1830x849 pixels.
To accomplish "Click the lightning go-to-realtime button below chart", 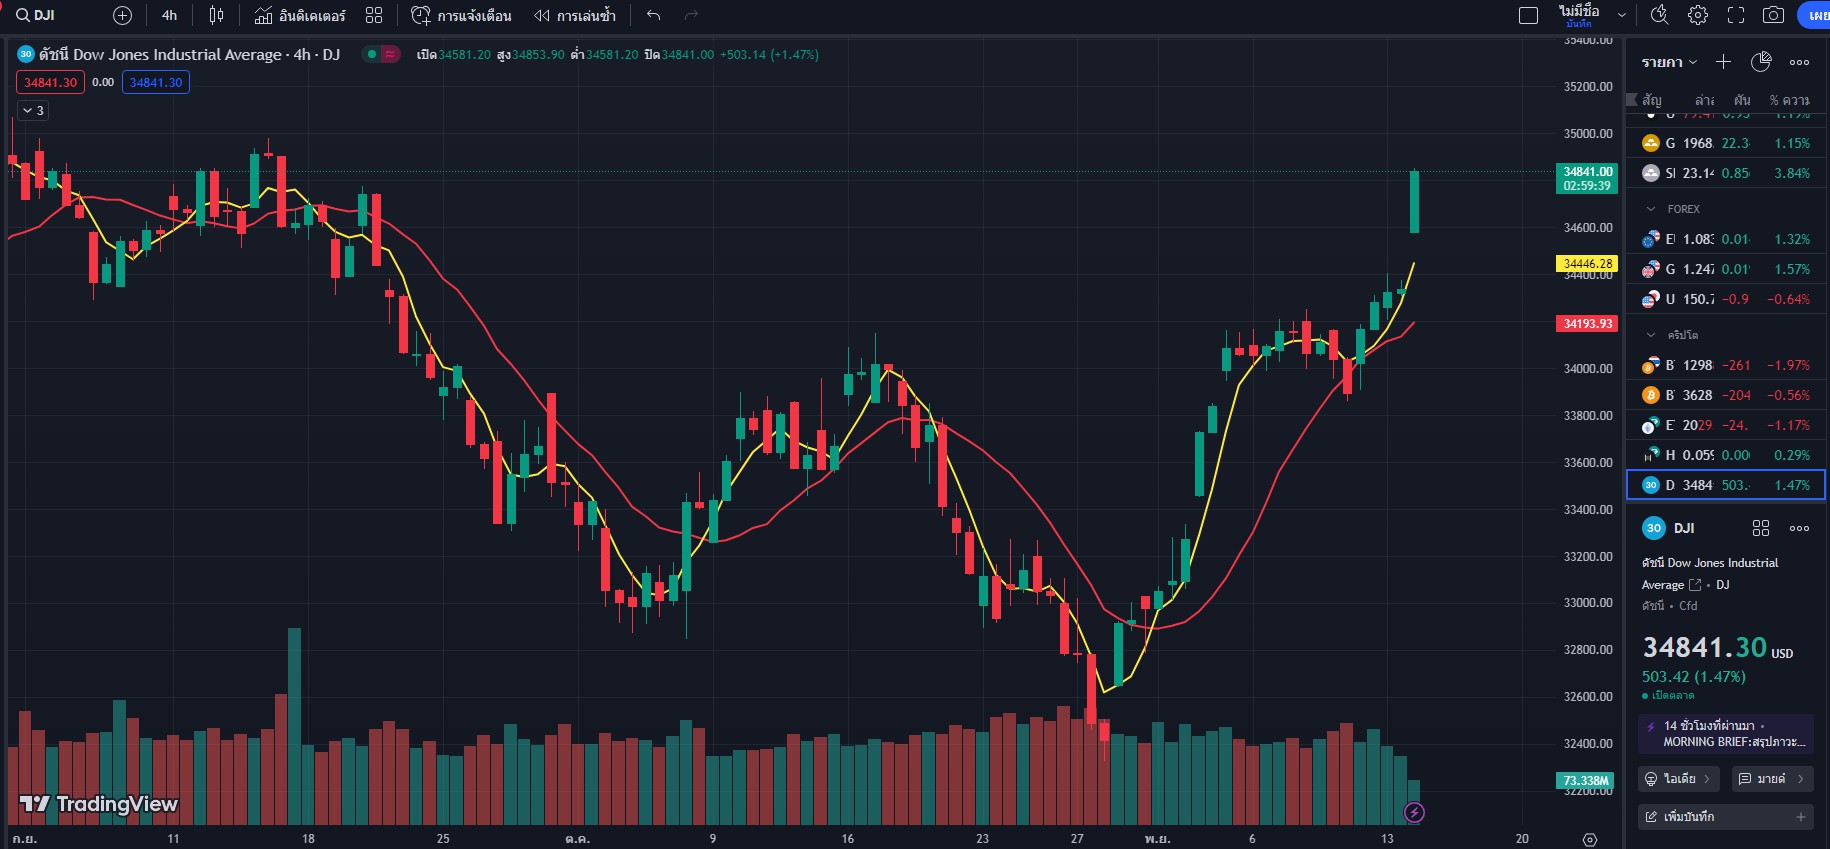I will pos(1414,812).
